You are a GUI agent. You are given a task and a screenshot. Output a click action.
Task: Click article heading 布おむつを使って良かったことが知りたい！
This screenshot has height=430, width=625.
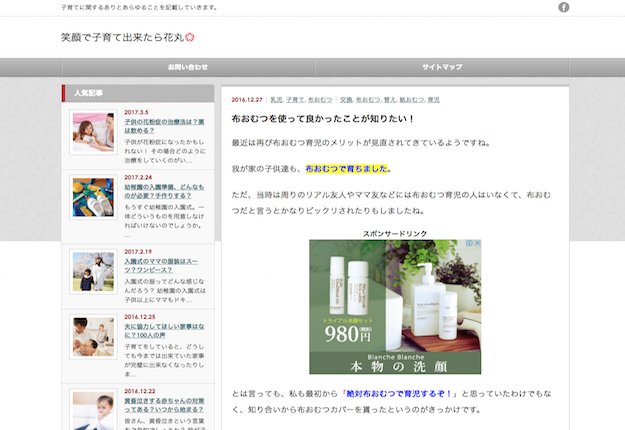pyautogui.click(x=323, y=119)
